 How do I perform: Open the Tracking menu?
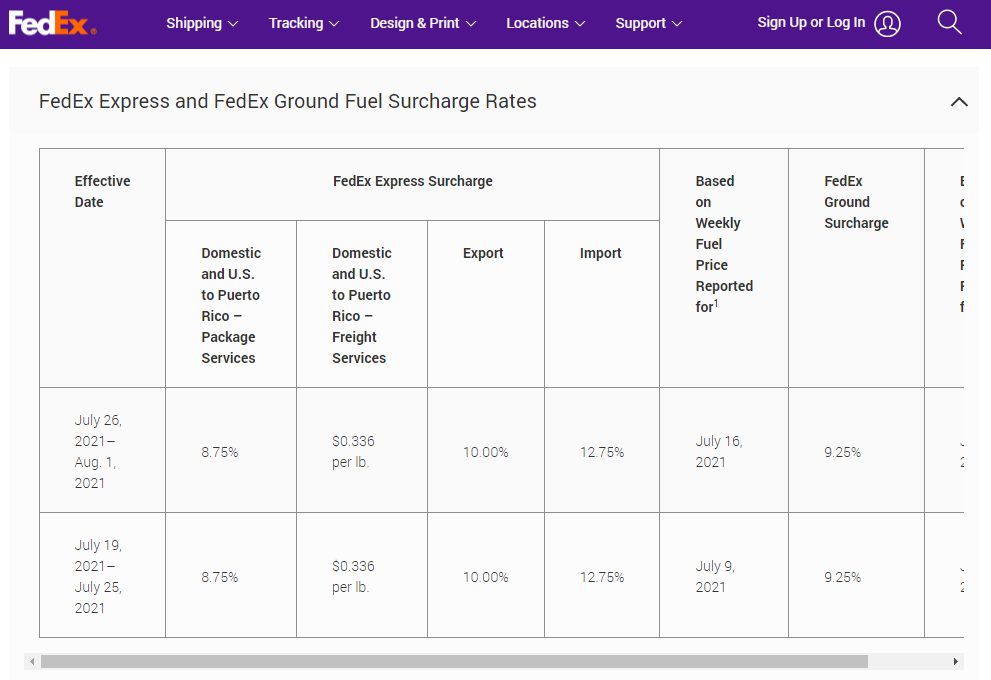(x=304, y=23)
